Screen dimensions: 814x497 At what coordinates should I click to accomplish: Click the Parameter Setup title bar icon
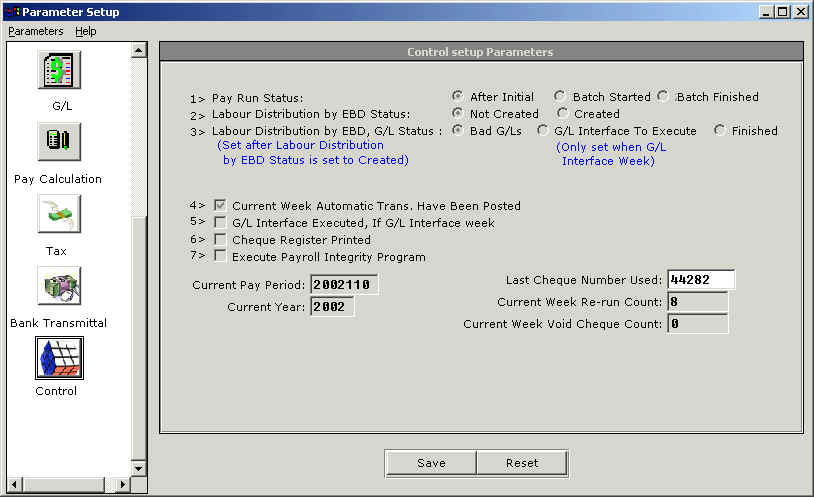point(11,12)
